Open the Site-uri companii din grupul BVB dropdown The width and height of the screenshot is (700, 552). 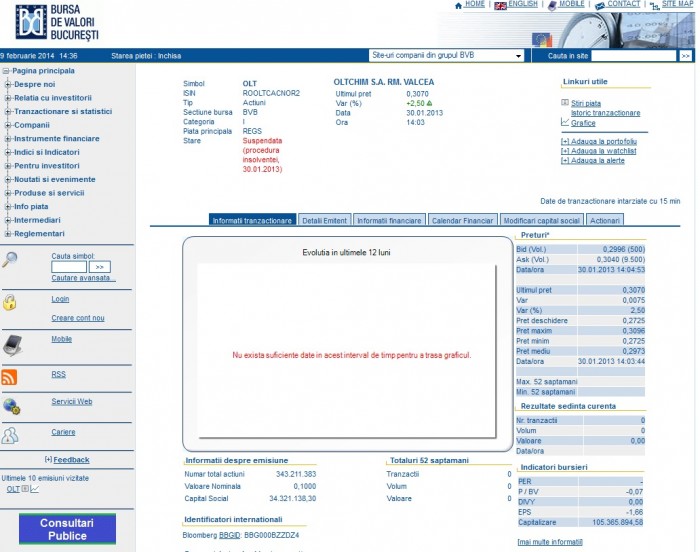[x=447, y=55]
